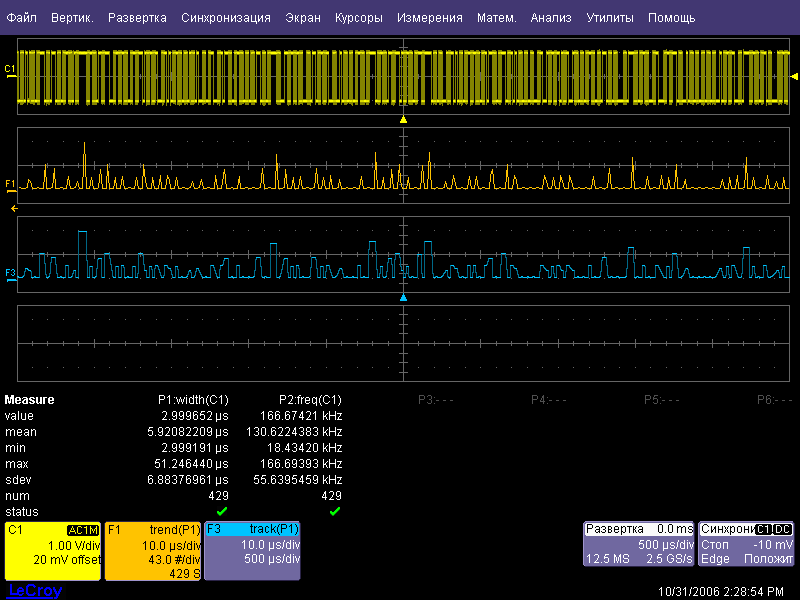Expand the Курсоры menu in the menu bar
800x600 pixels.
point(358,18)
